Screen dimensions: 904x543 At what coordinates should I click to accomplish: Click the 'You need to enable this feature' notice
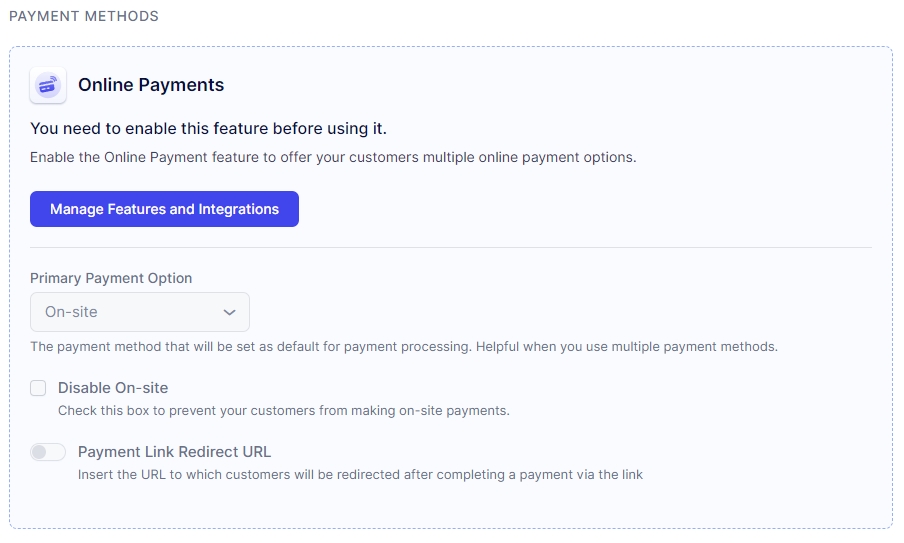tap(208, 128)
